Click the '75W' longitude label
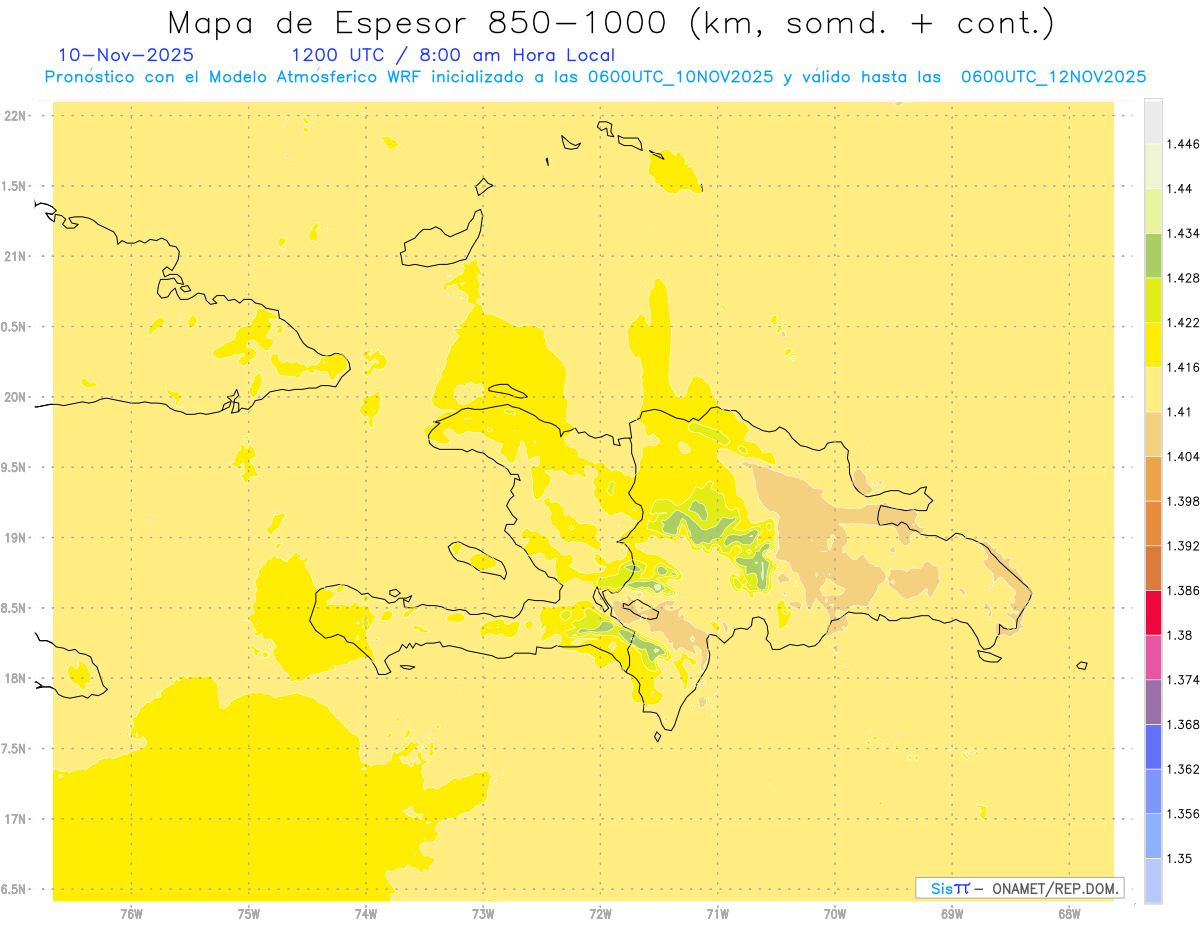The width and height of the screenshot is (1200, 927). pos(249,913)
